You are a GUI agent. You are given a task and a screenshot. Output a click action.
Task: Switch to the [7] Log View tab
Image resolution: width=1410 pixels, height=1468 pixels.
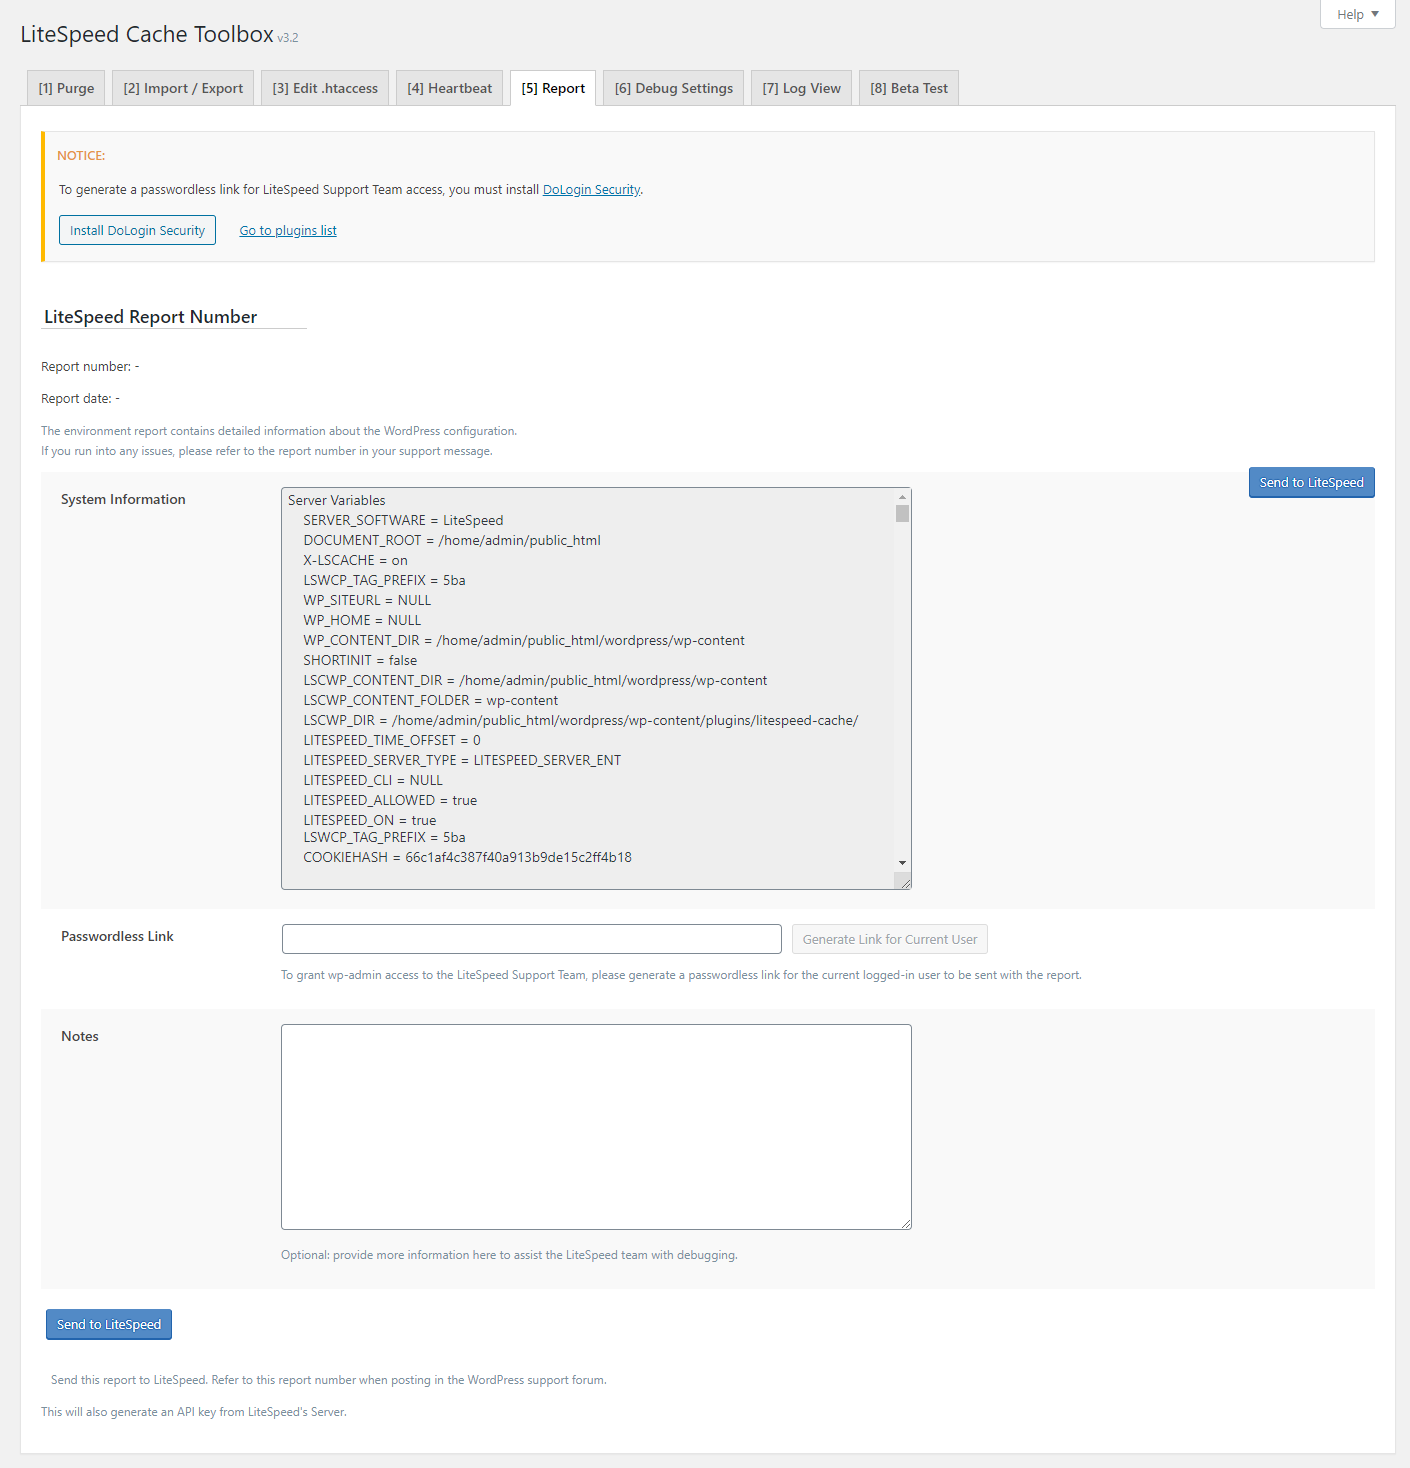pyautogui.click(x=802, y=88)
